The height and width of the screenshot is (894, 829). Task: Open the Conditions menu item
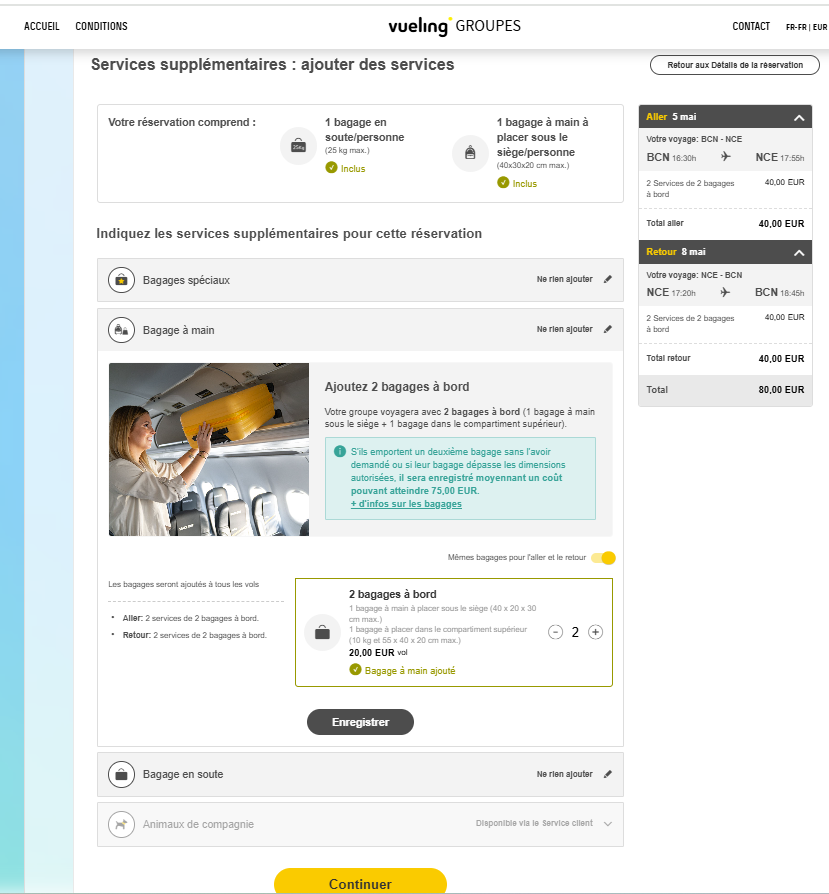pos(101,26)
